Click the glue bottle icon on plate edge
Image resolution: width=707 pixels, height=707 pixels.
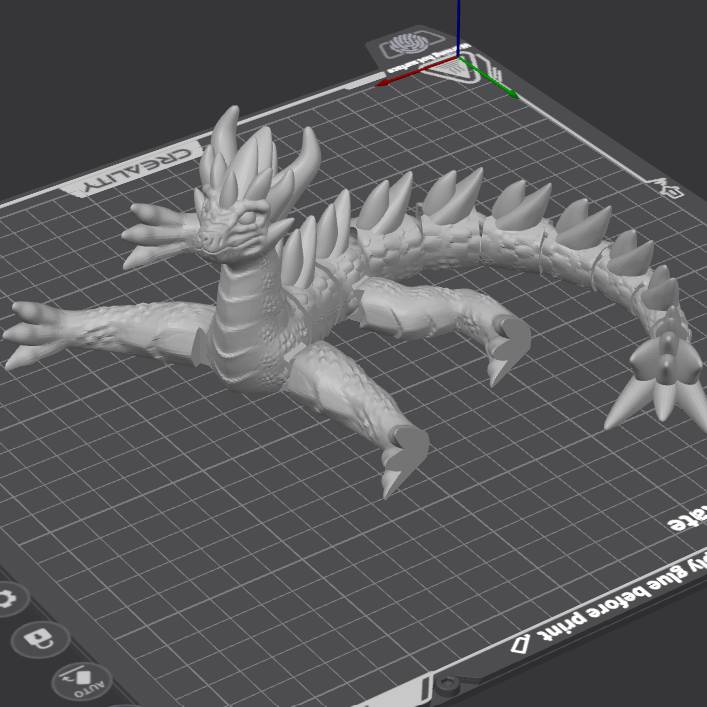521,642
